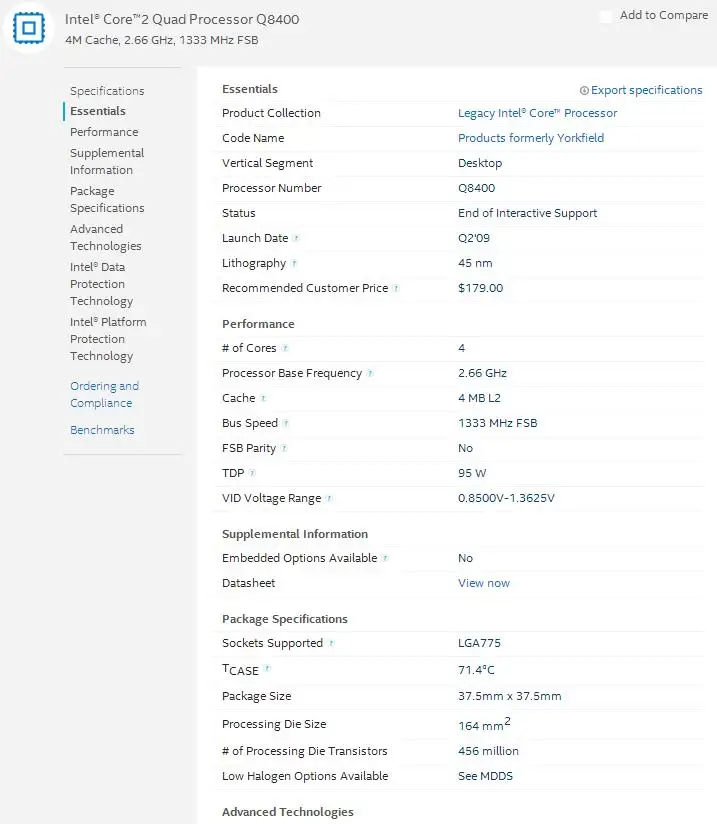717x824 pixels.
Task: Click help icon next to Processor Base Frequency
Action: click(370, 373)
